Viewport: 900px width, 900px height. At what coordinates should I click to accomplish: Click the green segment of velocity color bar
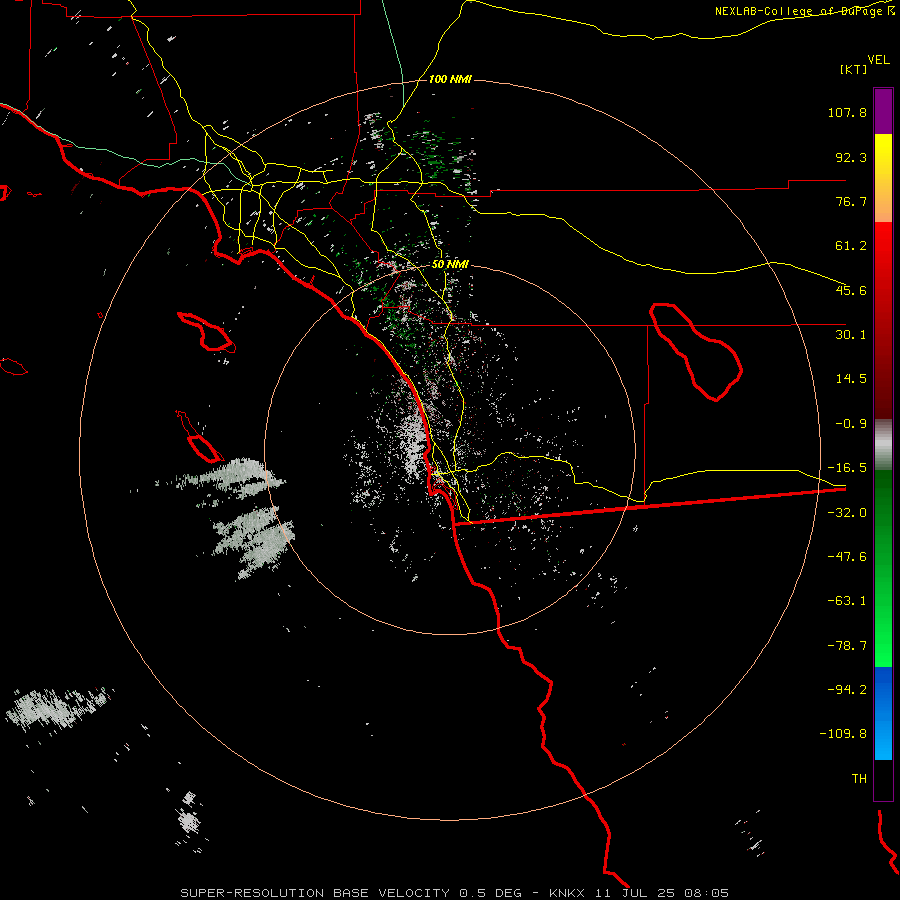[883, 568]
